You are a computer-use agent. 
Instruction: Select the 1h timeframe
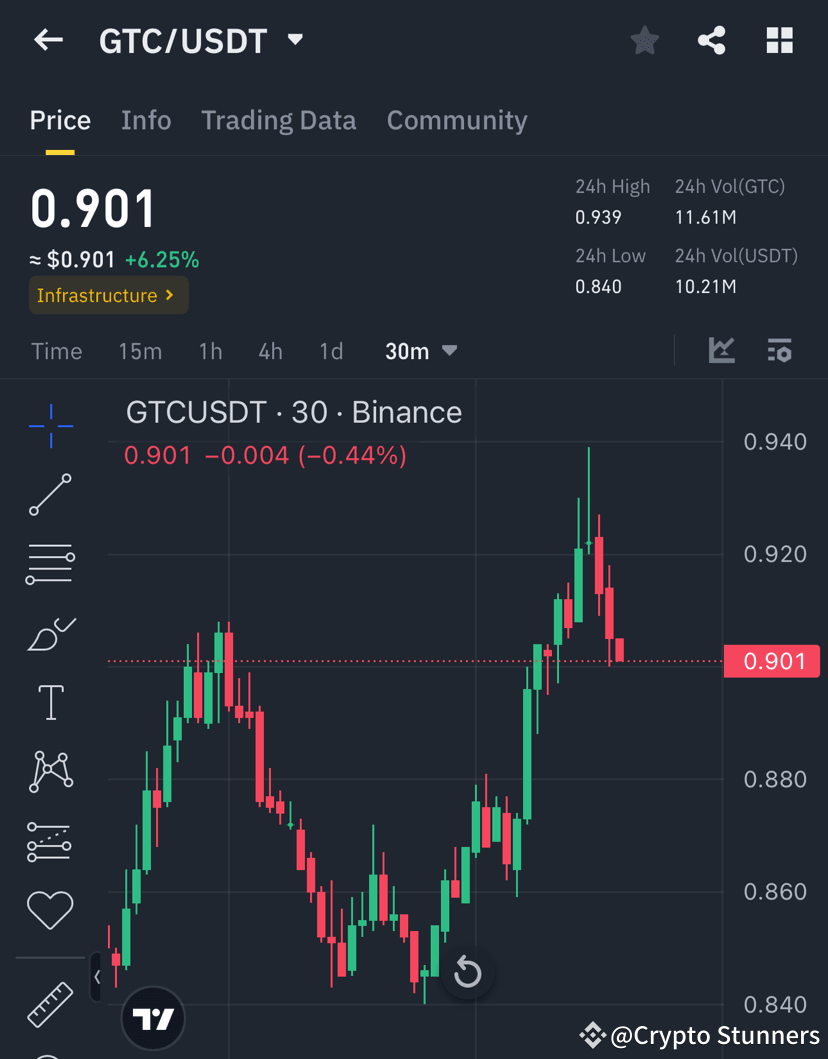click(x=210, y=351)
